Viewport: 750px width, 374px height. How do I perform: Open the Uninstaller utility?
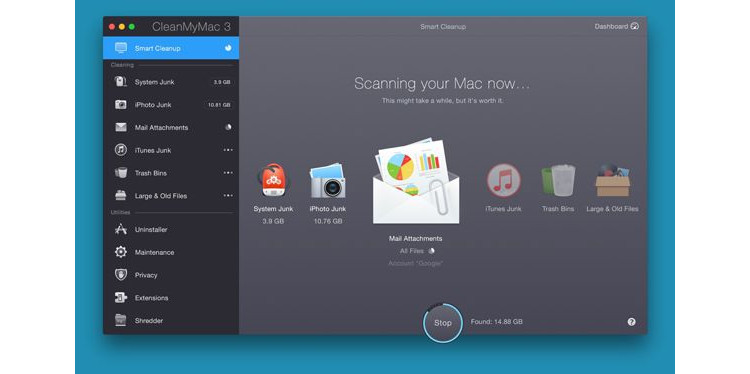(171, 230)
